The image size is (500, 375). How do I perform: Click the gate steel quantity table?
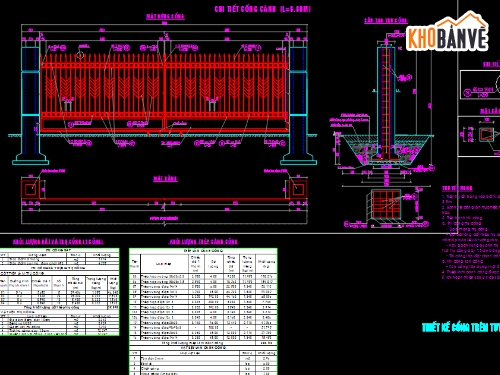point(203,312)
